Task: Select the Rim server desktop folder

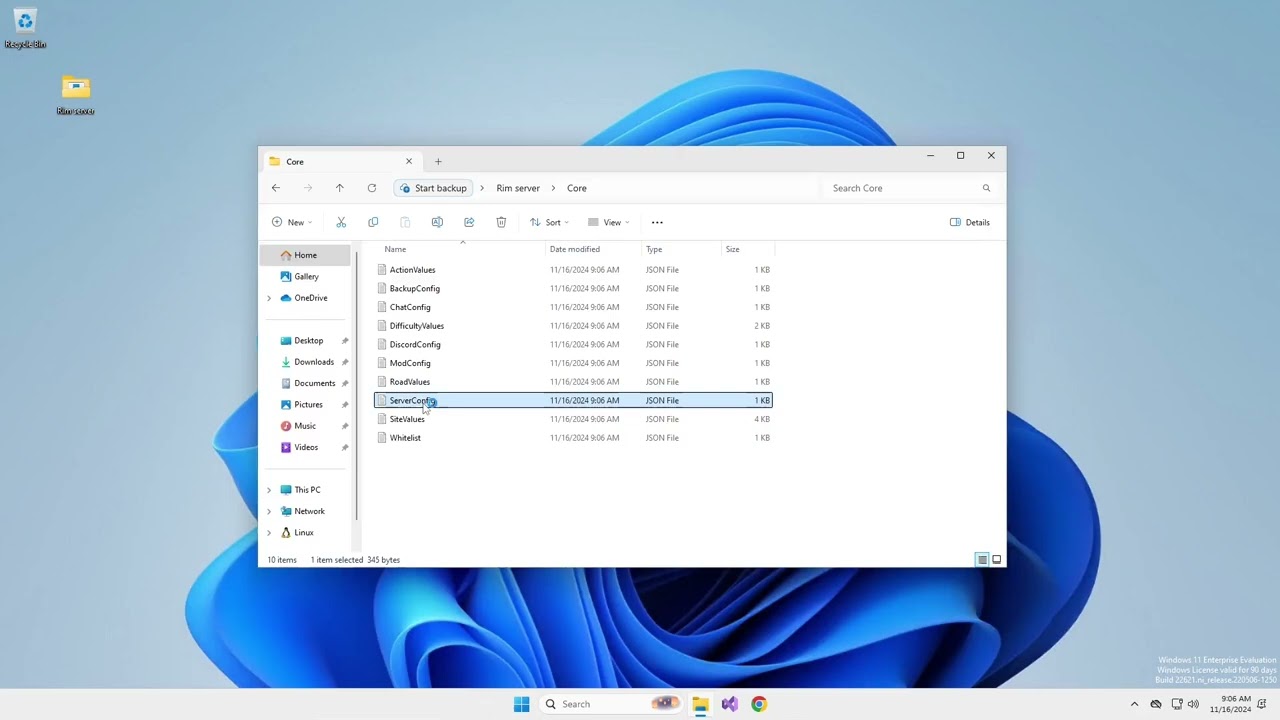Action: (x=76, y=95)
